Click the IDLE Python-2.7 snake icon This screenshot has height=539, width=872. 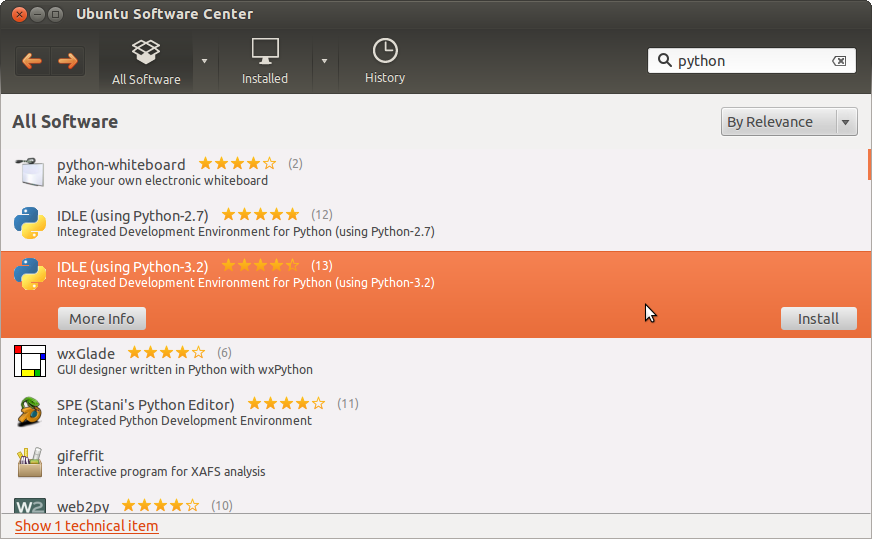(30, 223)
